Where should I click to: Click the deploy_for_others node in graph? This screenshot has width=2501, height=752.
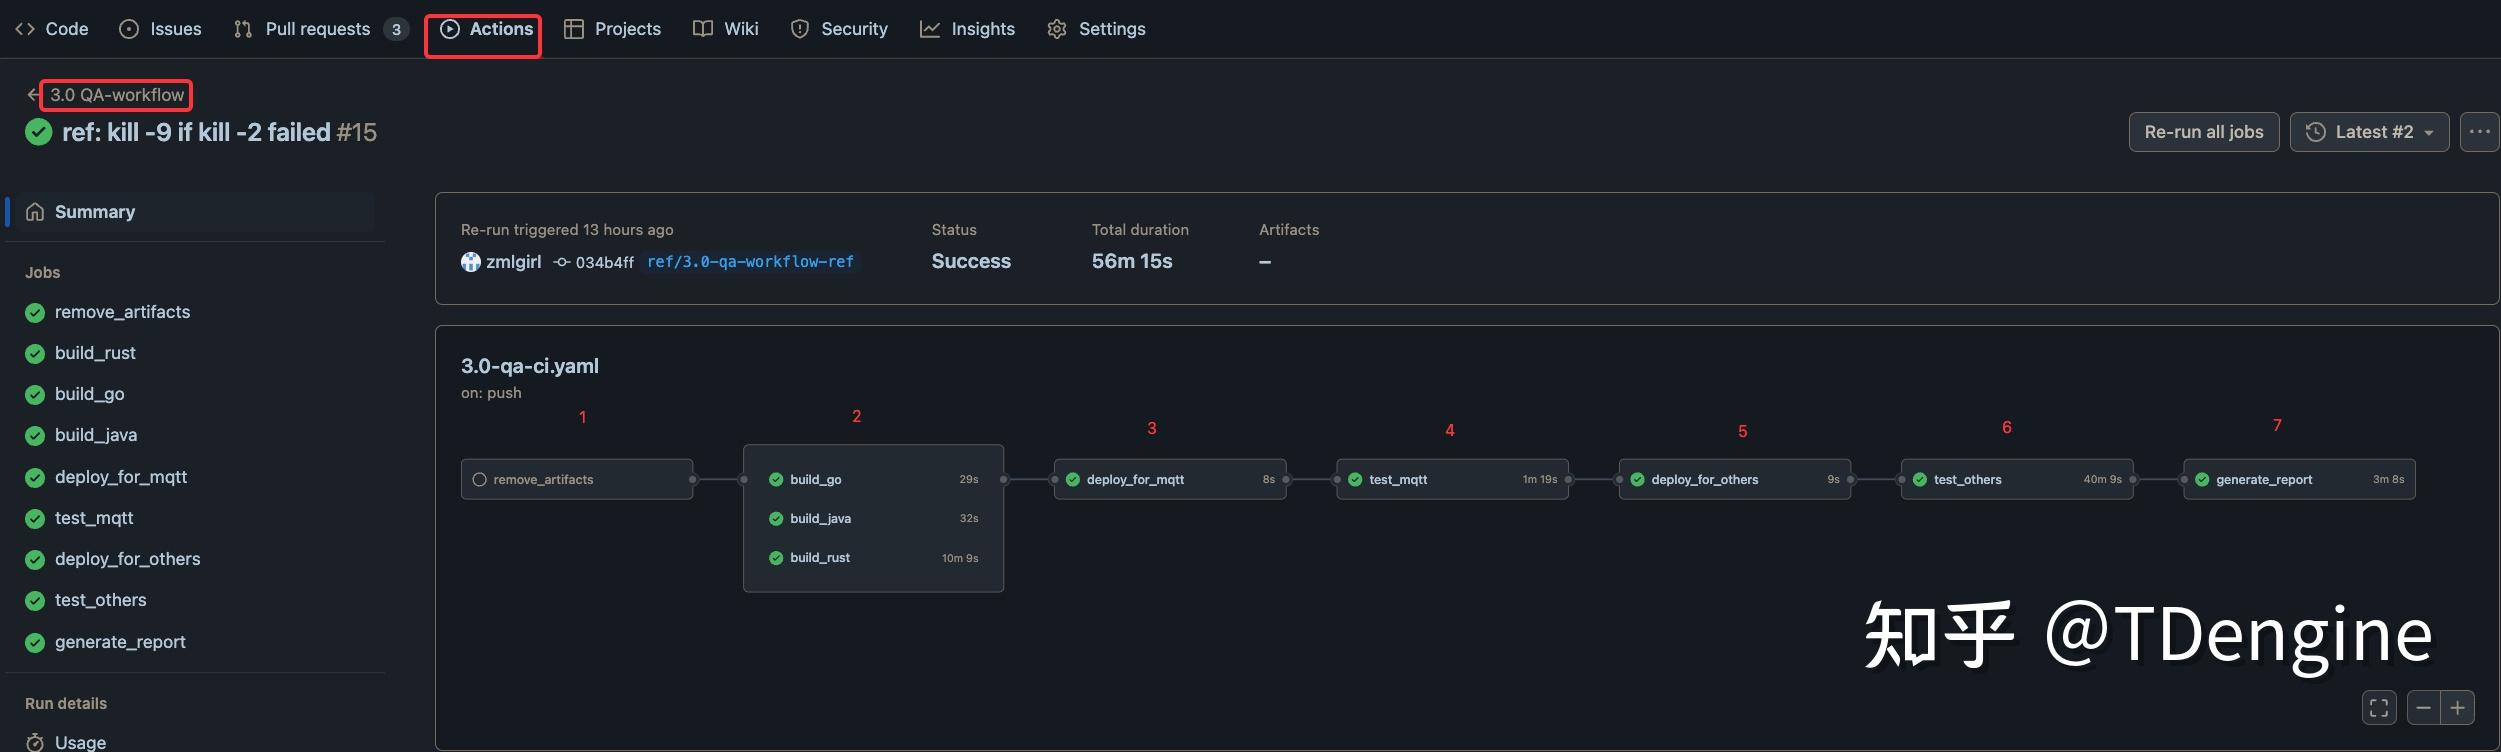[x=1735, y=479]
